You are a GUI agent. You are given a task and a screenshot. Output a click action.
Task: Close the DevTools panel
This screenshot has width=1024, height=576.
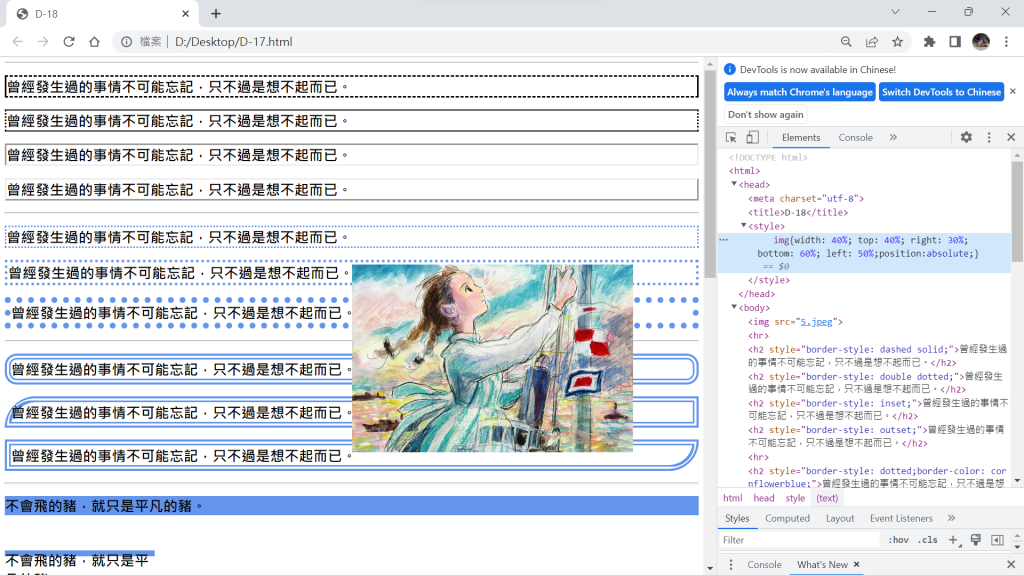pos(1011,137)
